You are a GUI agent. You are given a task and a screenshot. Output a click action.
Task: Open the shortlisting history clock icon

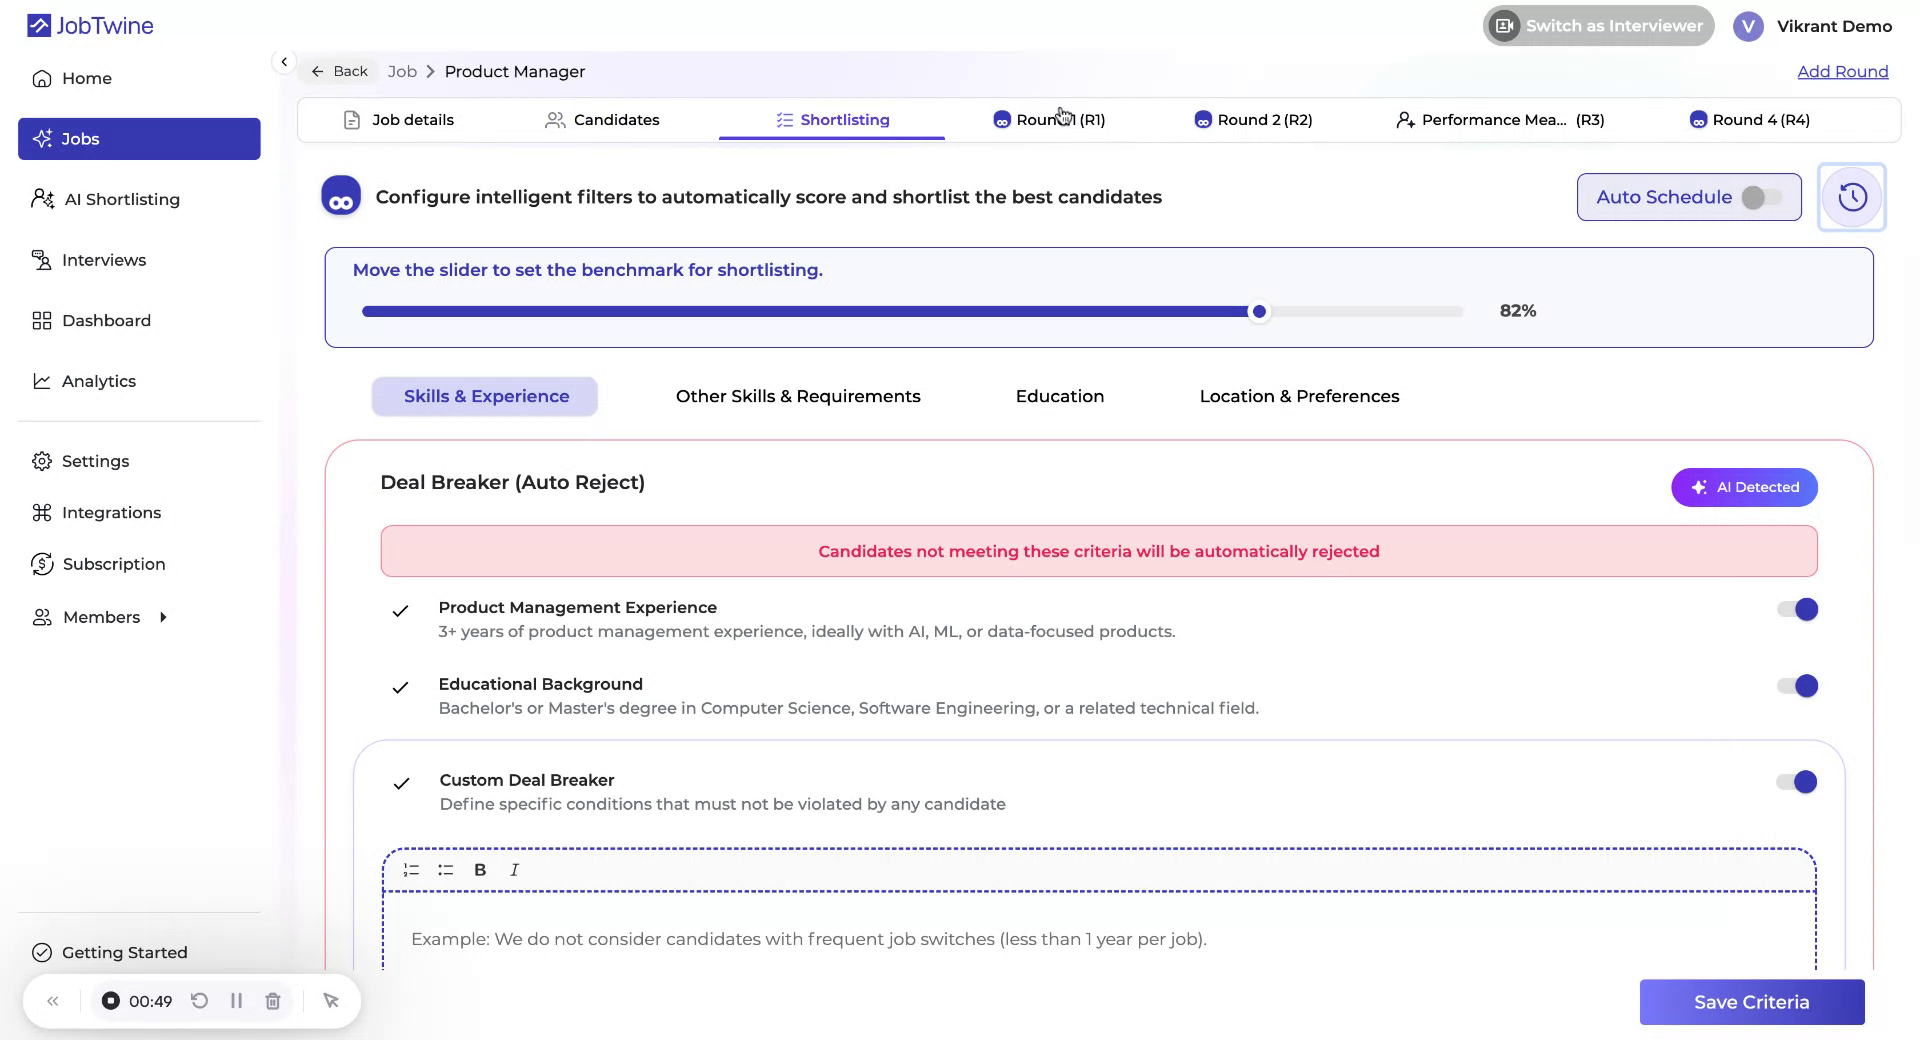pyautogui.click(x=1852, y=196)
